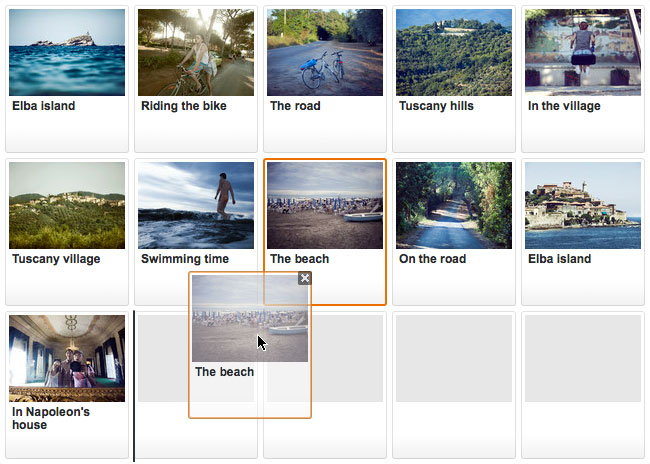Select the On the road thumbnail
This screenshot has width=650, height=464.
point(454,205)
